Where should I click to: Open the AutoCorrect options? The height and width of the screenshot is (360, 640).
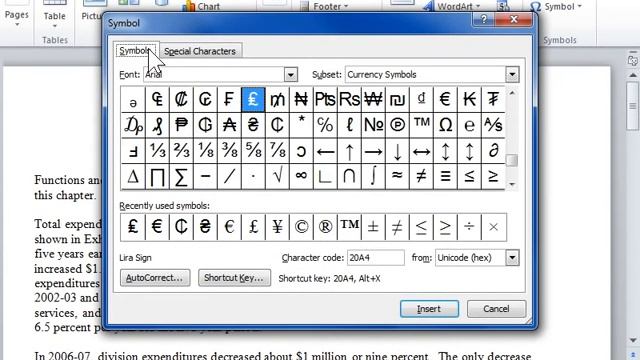click(155, 278)
